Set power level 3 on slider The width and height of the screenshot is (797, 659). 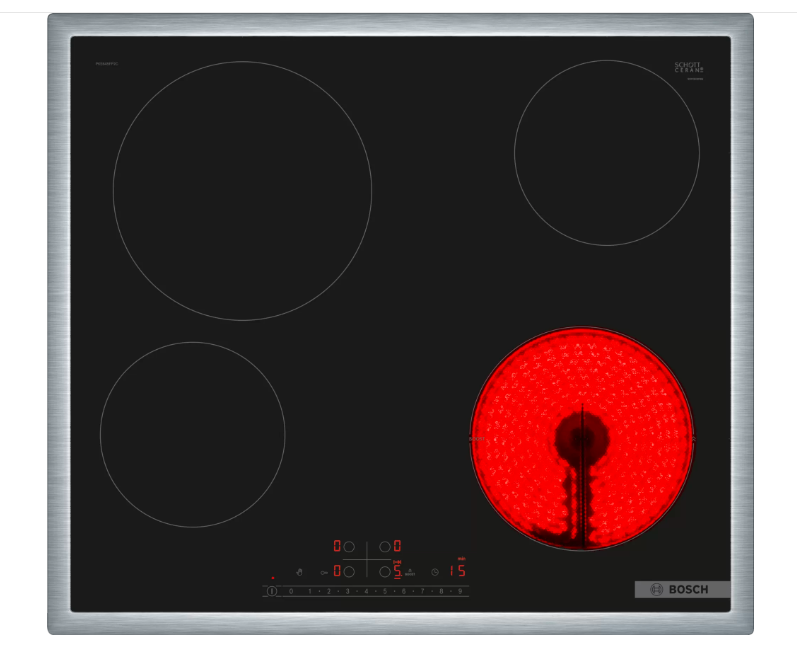[x=348, y=591]
